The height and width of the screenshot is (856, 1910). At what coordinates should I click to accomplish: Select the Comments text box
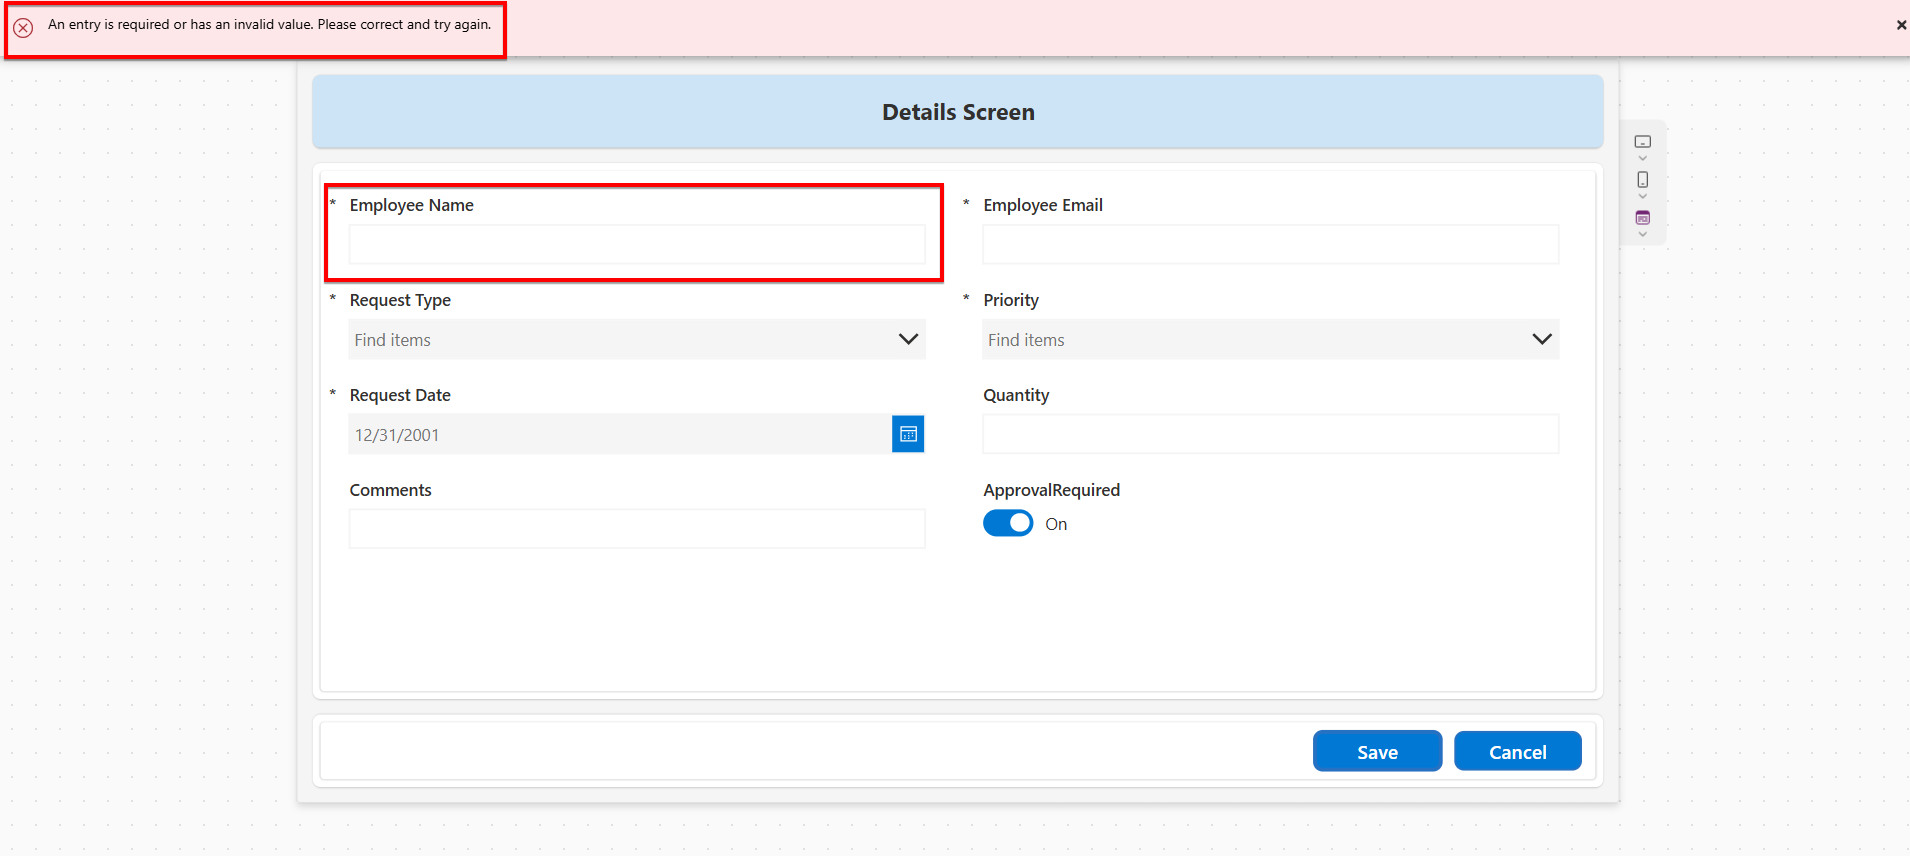(x=636, y=529)
